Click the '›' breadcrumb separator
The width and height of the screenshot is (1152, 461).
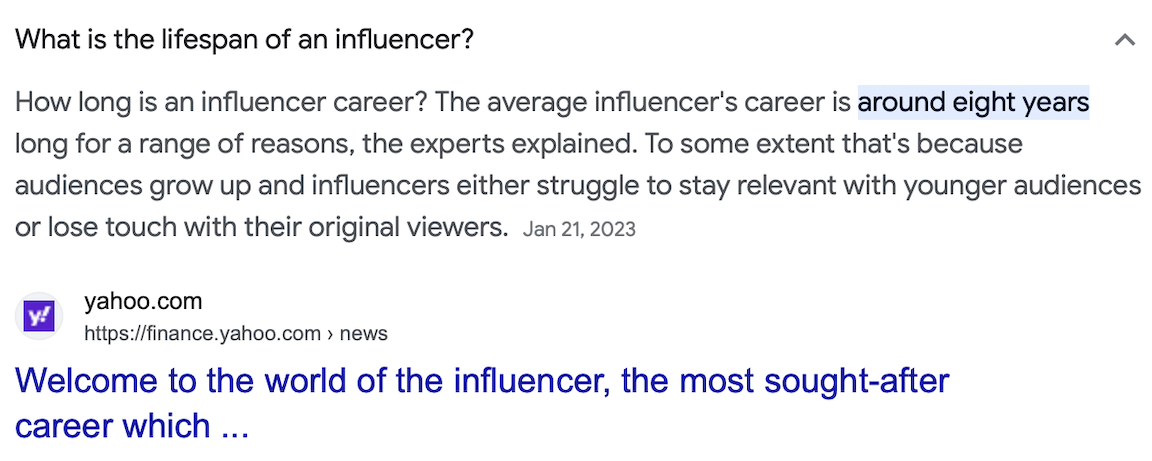331,333
